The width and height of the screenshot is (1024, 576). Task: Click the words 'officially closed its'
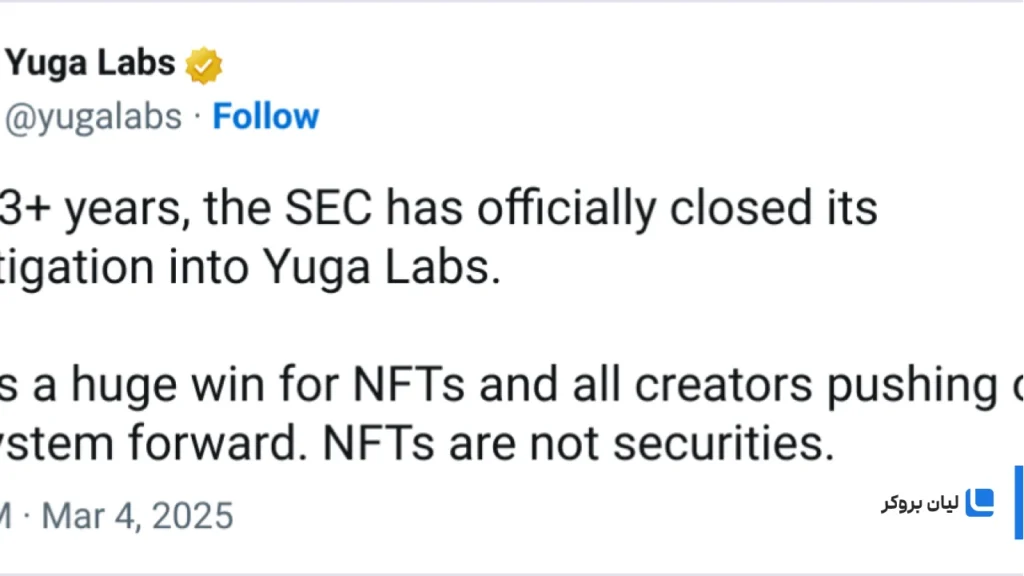click(x=677, y=210)
